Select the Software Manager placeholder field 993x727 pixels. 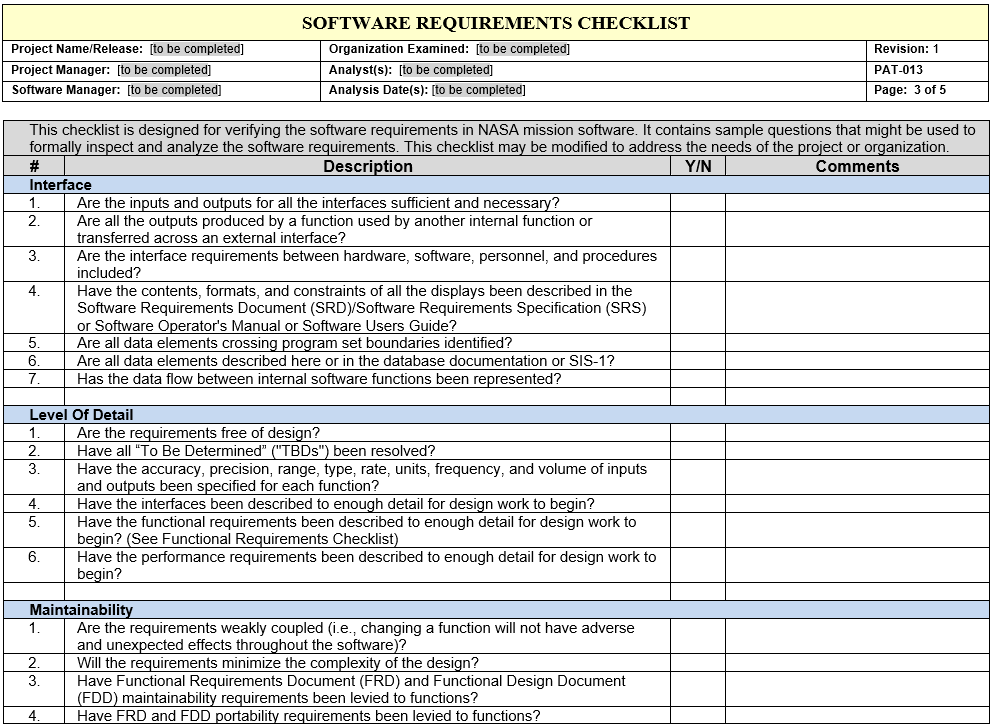(x=175, y=90)
